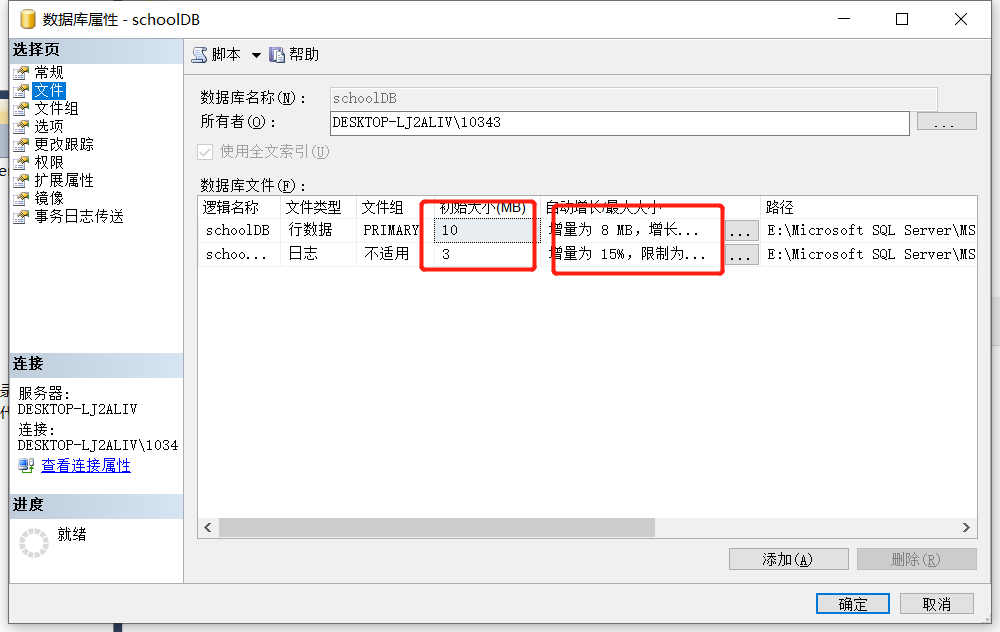The width and height of the screenshot is (1000, 632).
Task: Open the 权限 page icon
Action: [x=21, y=163]
